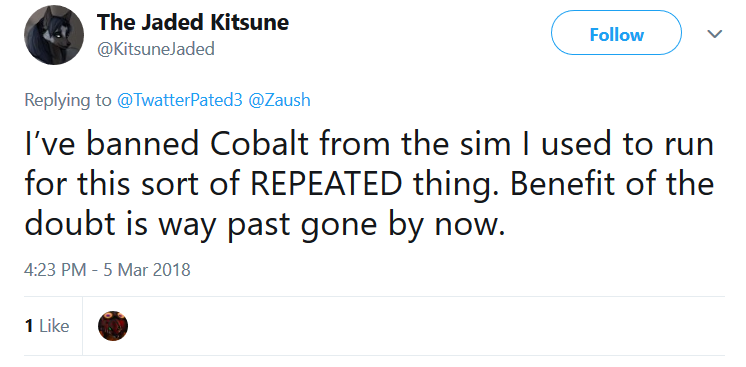The height and width of the screenshot is (367, 746).
Task: Click the word banned in tweet
Action: click(143, 144)
